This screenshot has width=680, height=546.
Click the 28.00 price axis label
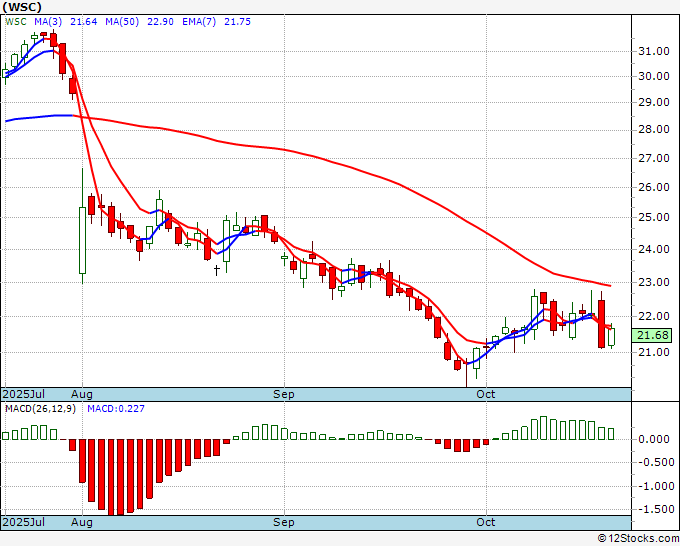coord(654,129)
